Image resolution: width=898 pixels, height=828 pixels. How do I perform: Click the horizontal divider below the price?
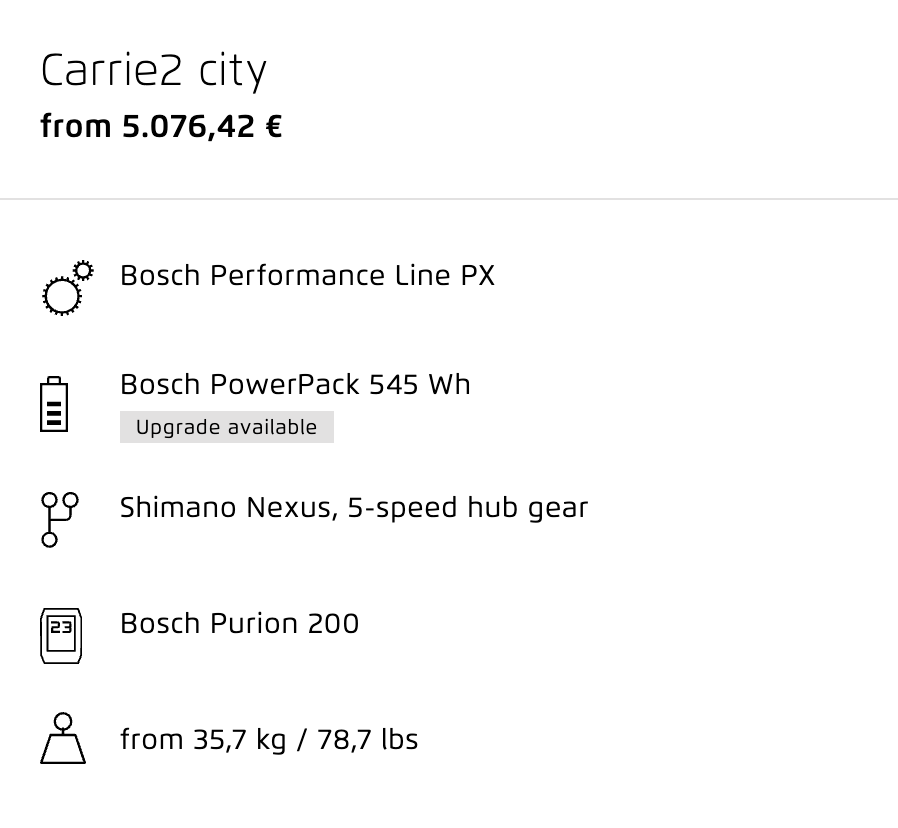pyautogui.click(x=449, y=199)
